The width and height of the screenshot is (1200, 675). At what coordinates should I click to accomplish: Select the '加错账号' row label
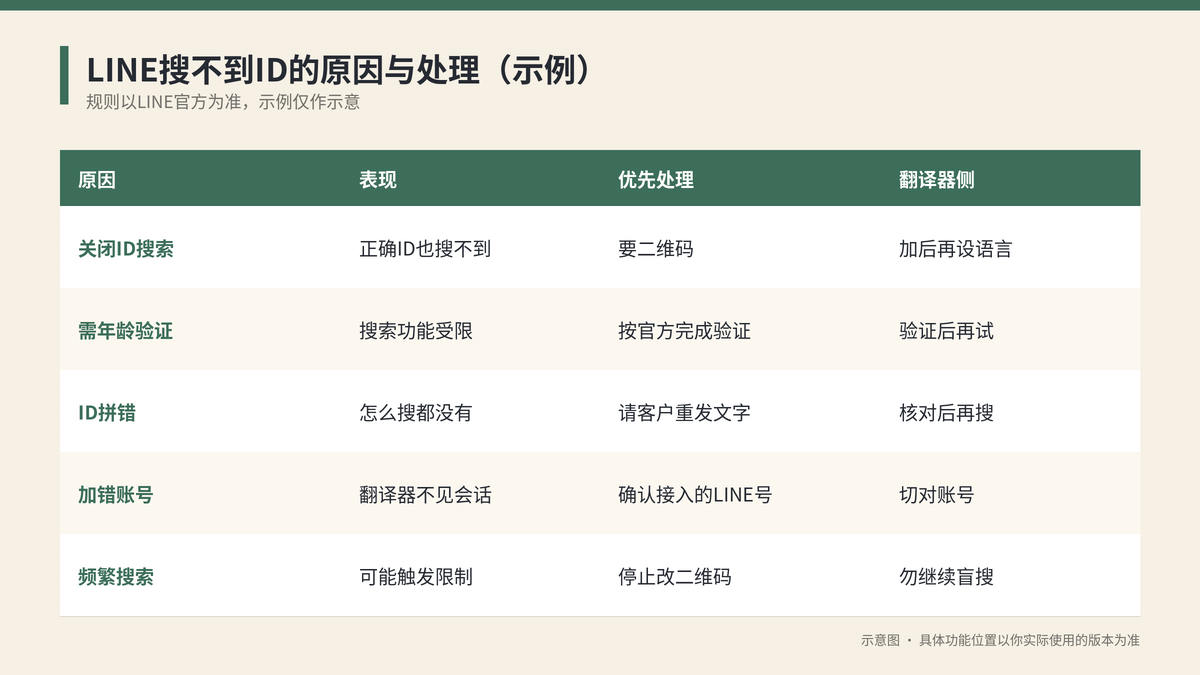[116, 495]
